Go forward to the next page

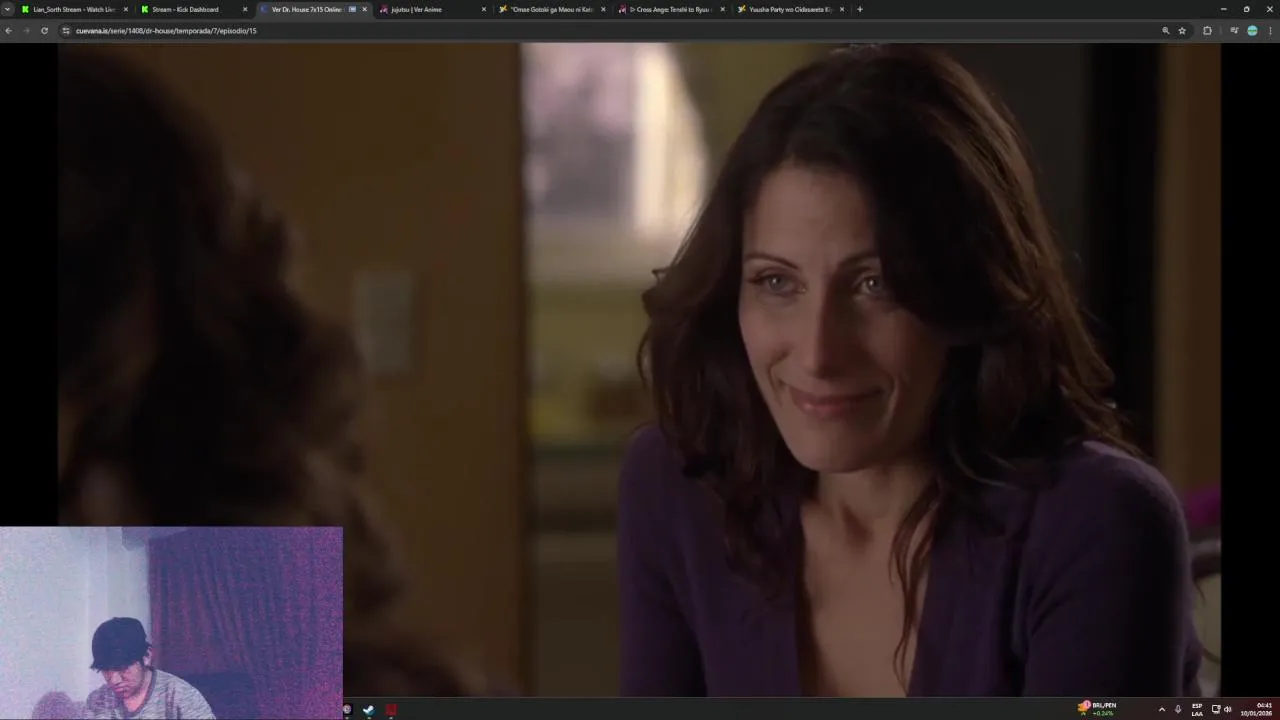(x=26, y=31)
